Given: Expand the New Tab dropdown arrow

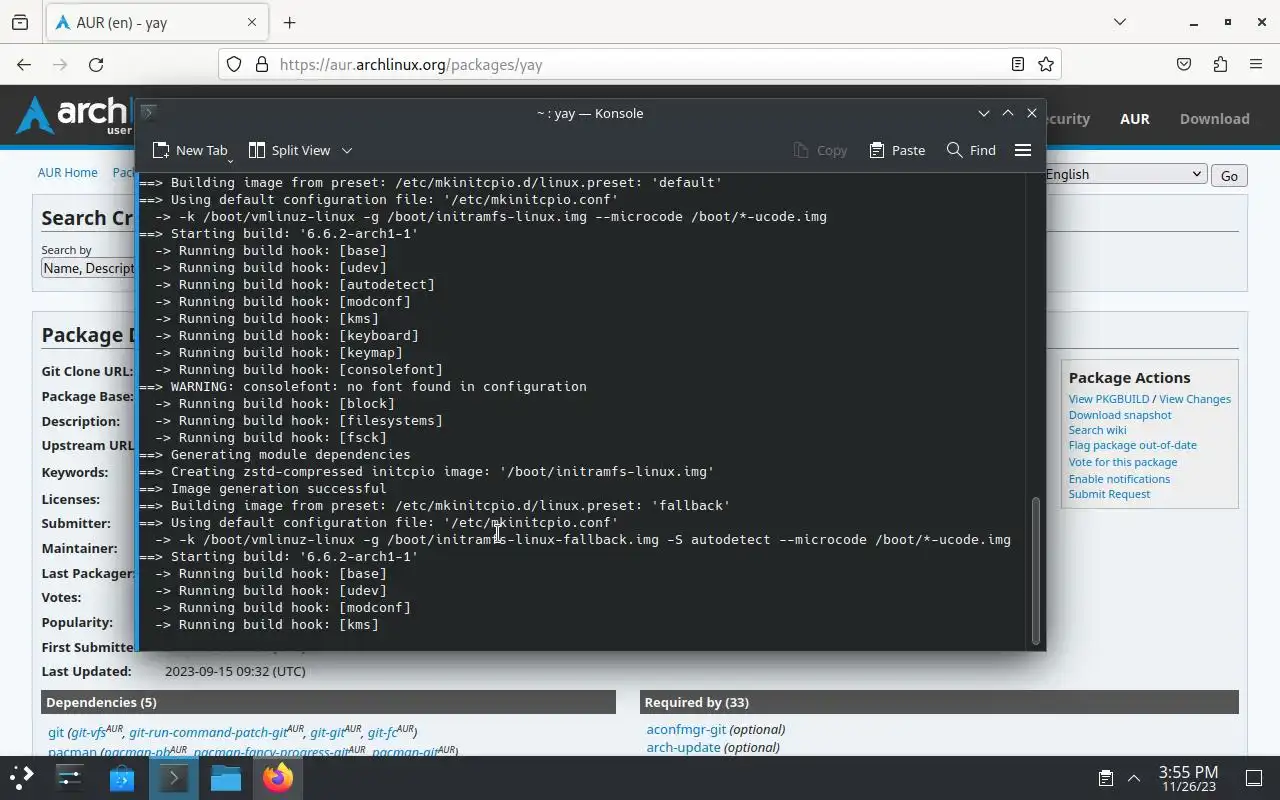Looking at the screenshot, I should tap(230, 159).
